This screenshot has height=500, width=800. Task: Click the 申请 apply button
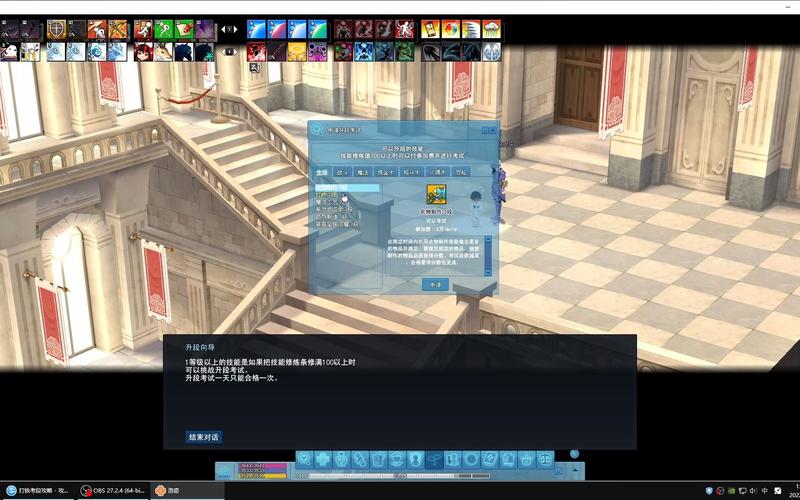tap(435, 285)
